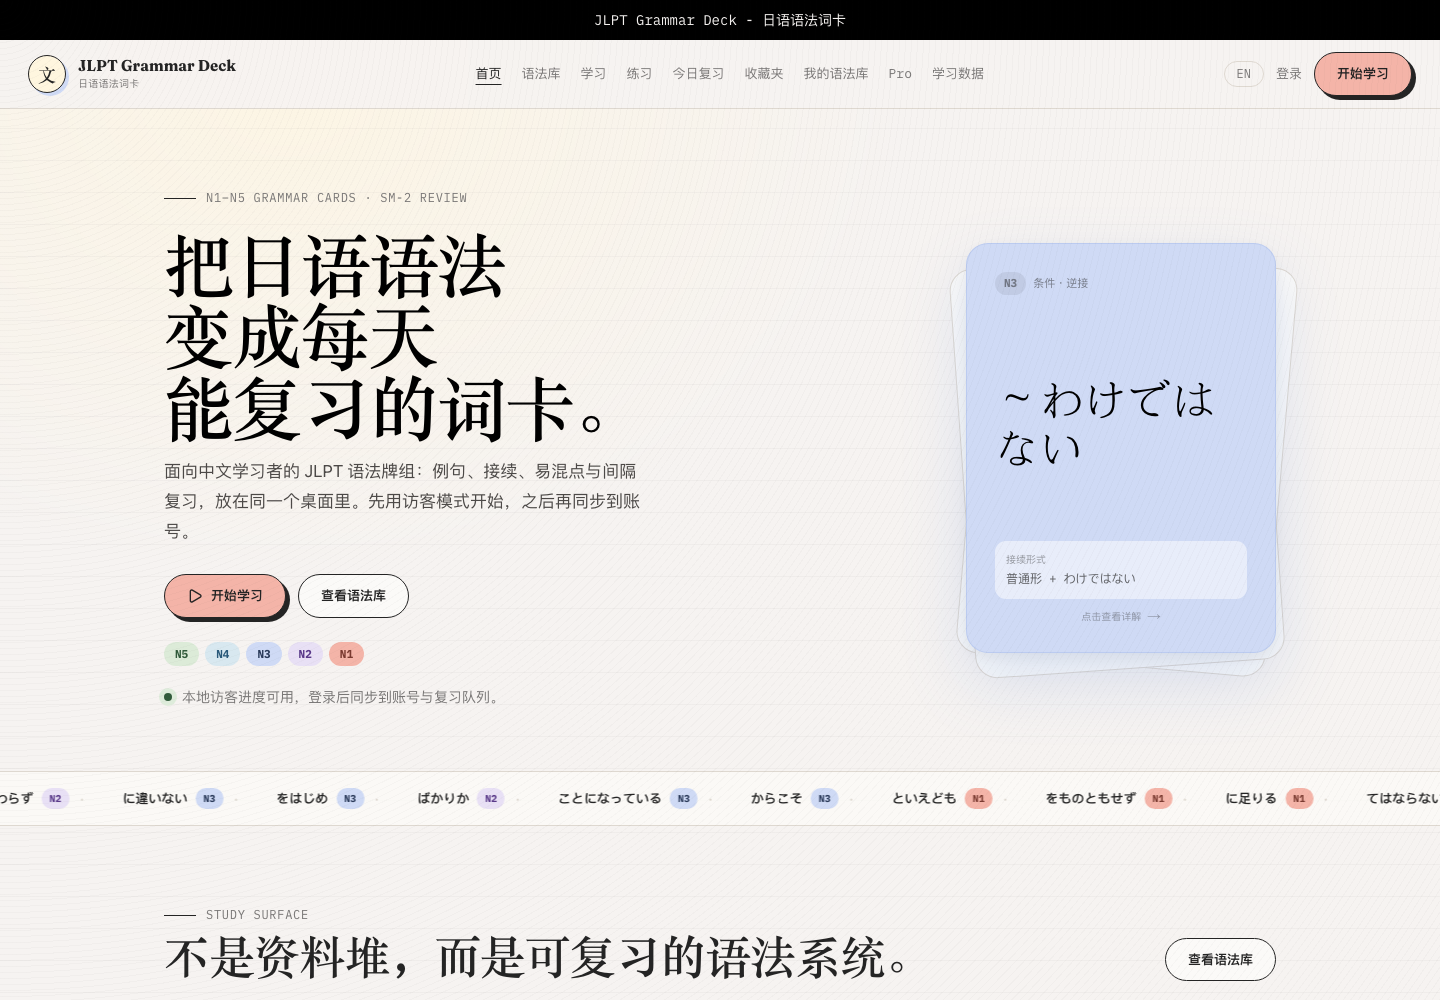
Task: Select the N1 level chip under hero
Action: [x=346, y=654]
